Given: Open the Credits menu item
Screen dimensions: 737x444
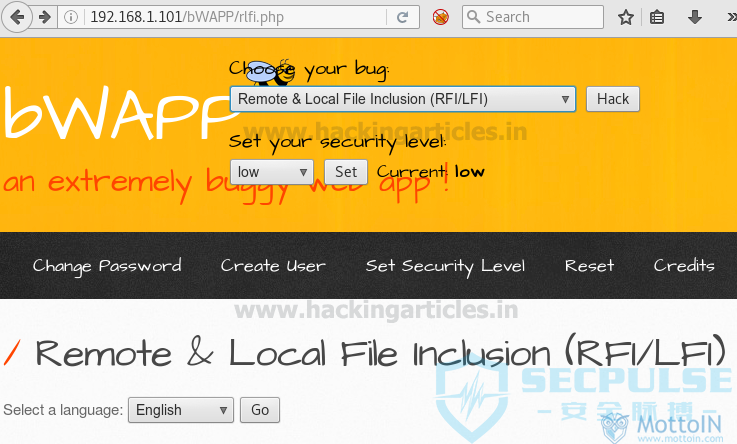Looking at the screenshot, I should click(x=684, y=266).
